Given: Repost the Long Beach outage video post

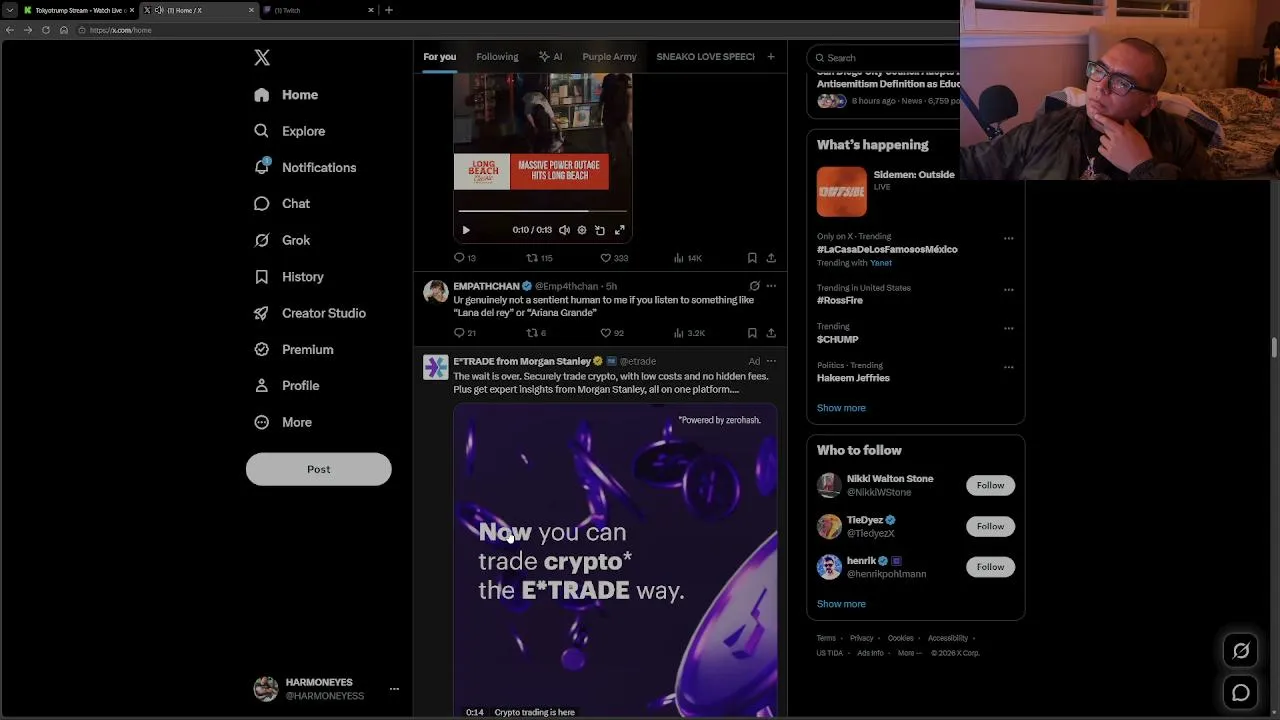Looking at the screenshot, I should pos(539,258).
